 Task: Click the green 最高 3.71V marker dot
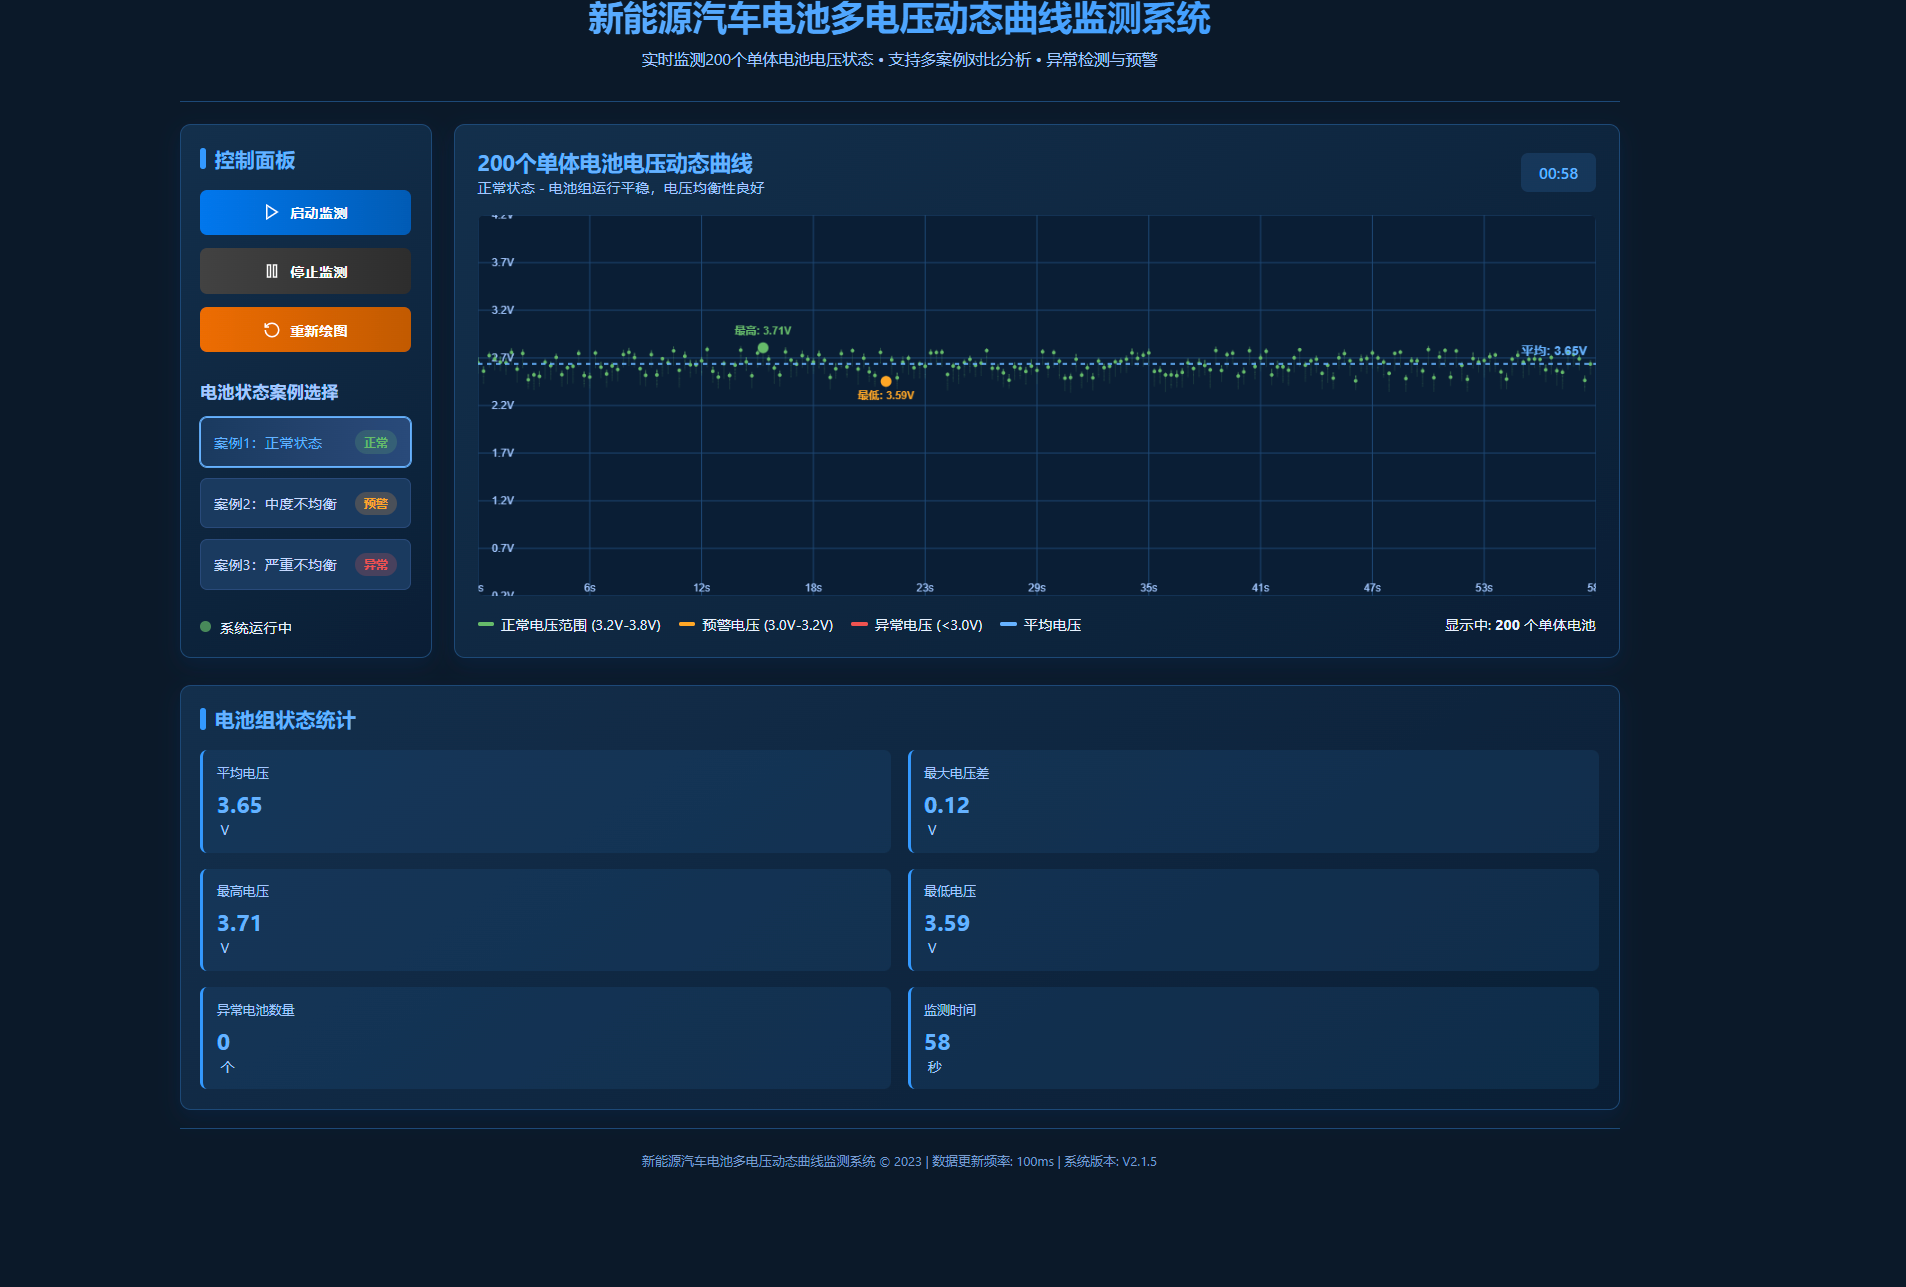tap(763, 348)
